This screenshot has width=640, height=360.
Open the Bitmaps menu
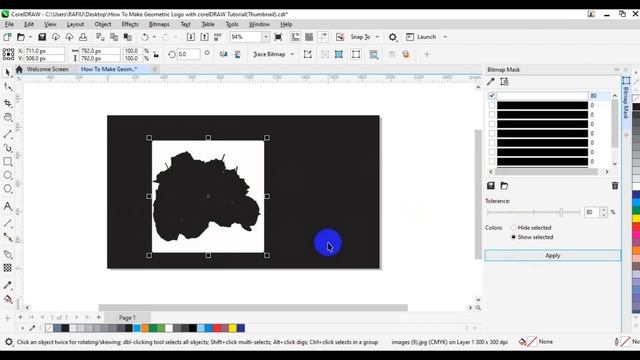tap(159, 24)
